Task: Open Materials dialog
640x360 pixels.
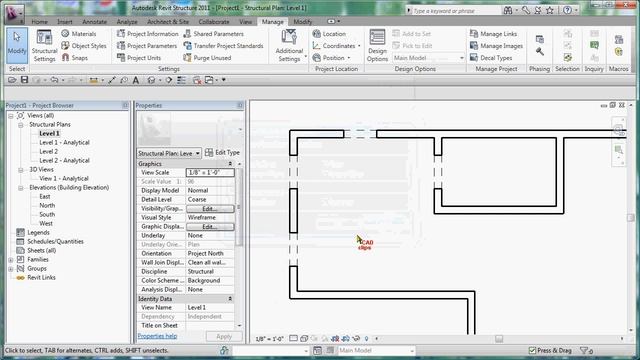Action: pyautogui.click(x=79, y=34)
